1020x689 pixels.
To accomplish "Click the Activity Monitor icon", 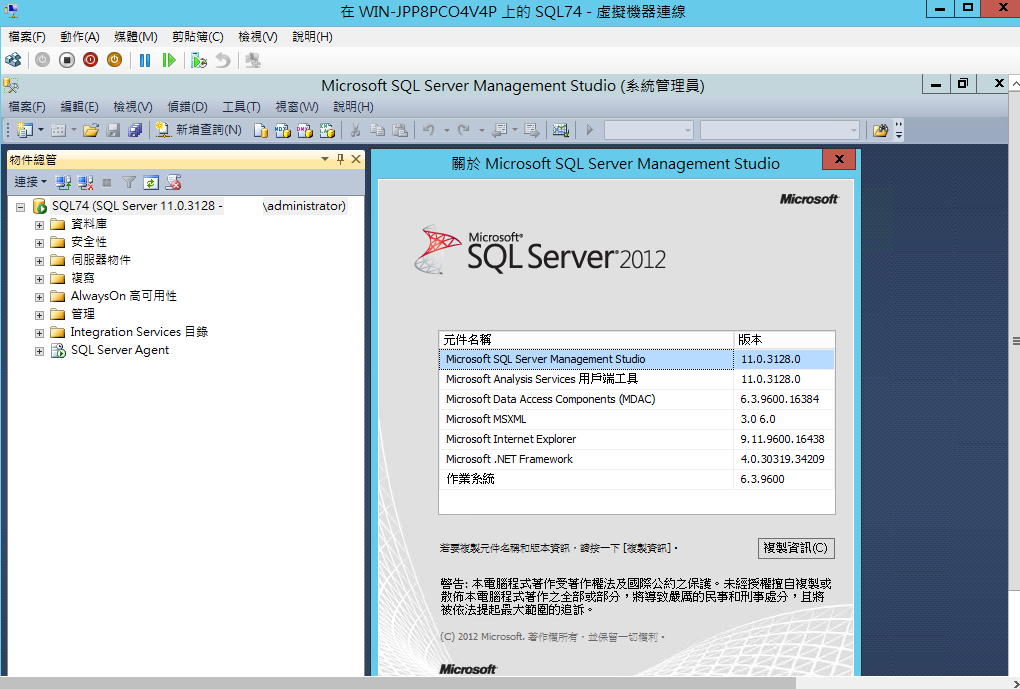I will 560,130.
